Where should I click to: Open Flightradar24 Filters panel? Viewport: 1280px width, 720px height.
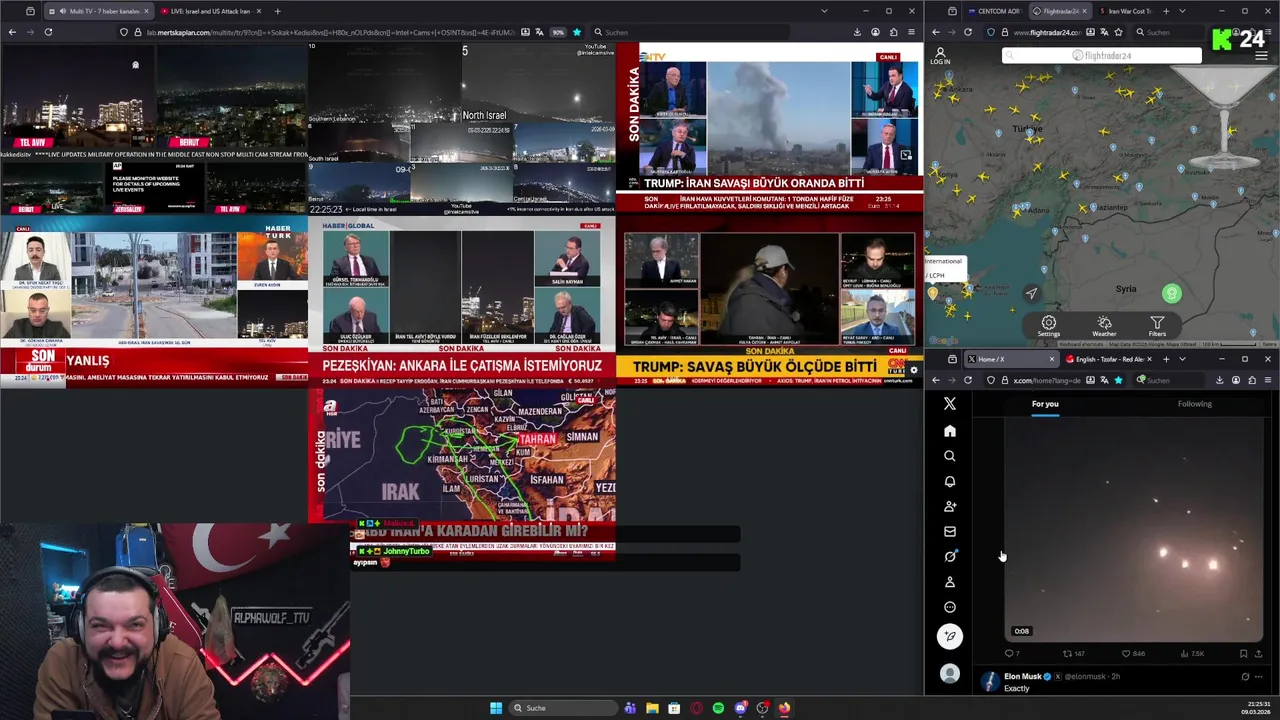click(1157, 327)
